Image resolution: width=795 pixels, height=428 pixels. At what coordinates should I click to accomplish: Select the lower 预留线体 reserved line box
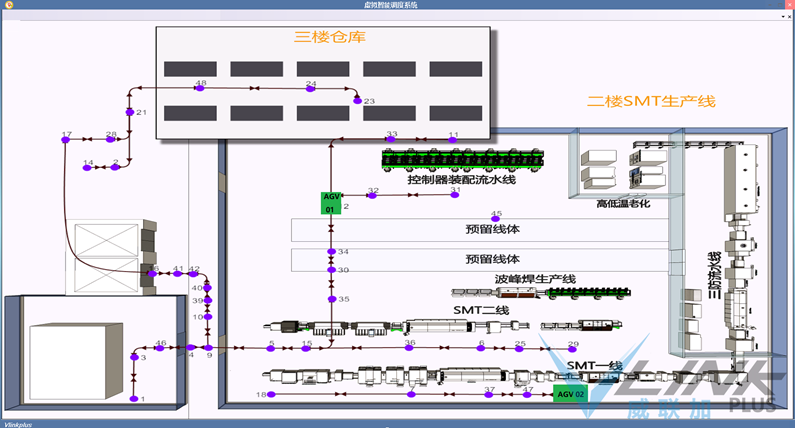[480, 260]
